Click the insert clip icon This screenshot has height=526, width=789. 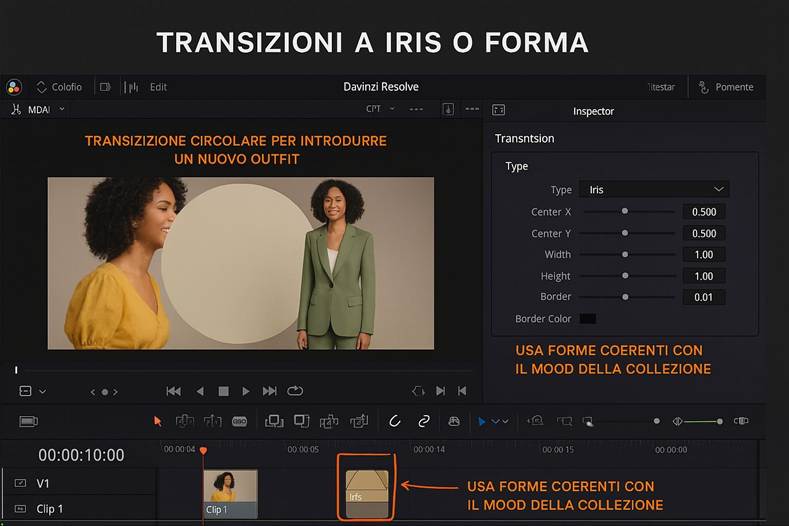pos(274,421)
